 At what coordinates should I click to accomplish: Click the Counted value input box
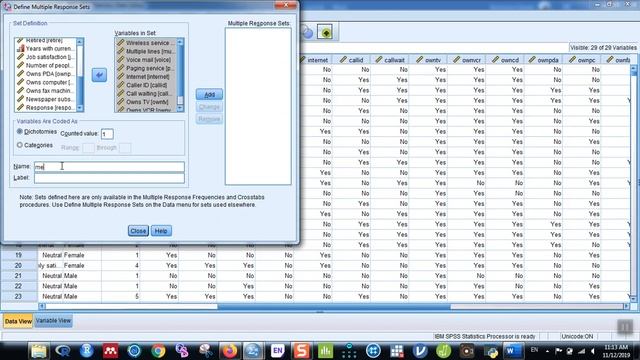[x=107, y=134]
